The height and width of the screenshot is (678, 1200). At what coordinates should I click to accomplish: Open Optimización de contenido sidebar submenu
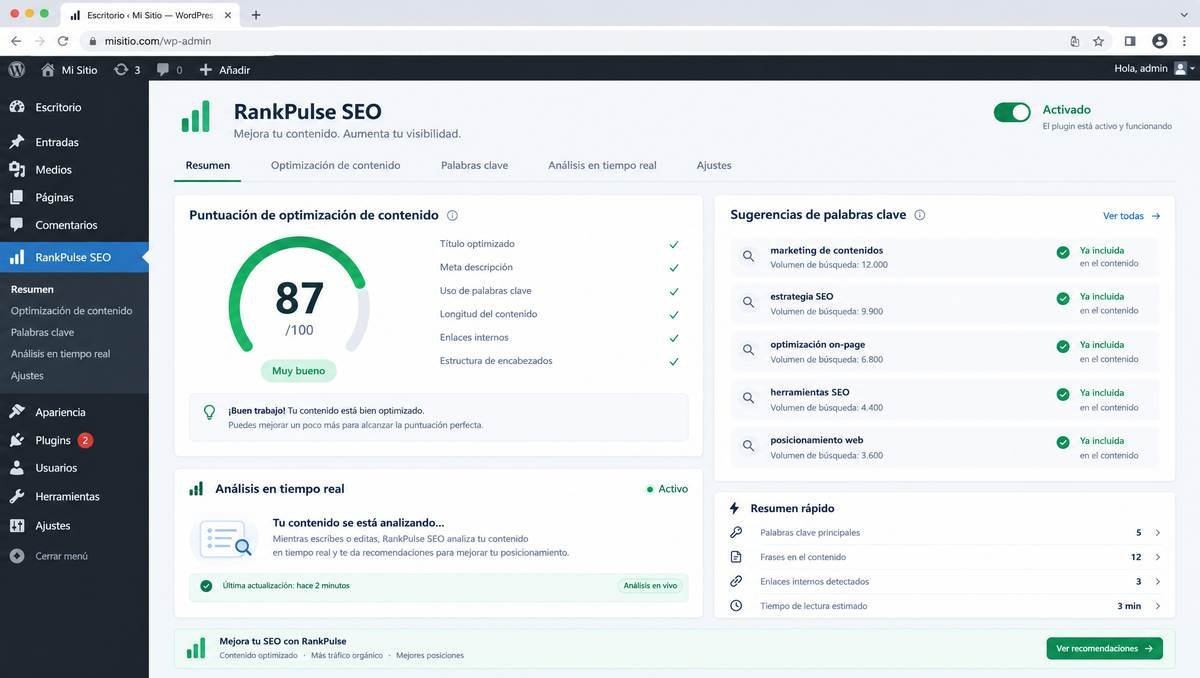click(71, 311)
